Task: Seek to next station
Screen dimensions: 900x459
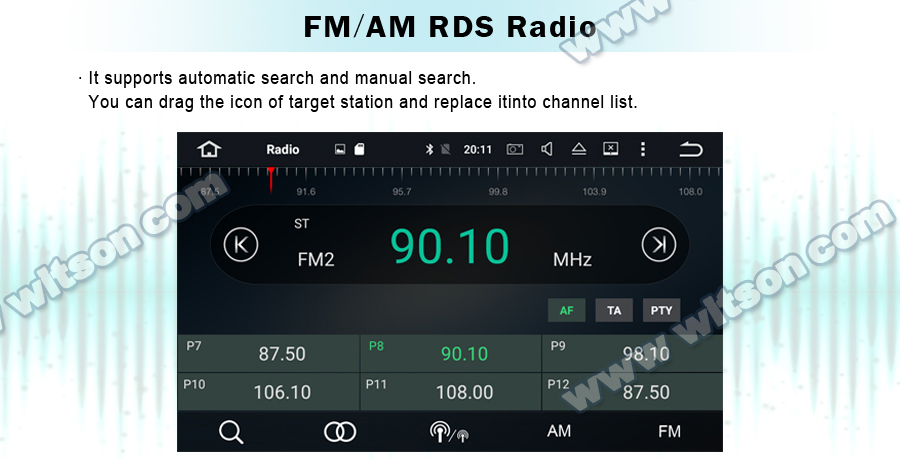Action: point(659,245)
